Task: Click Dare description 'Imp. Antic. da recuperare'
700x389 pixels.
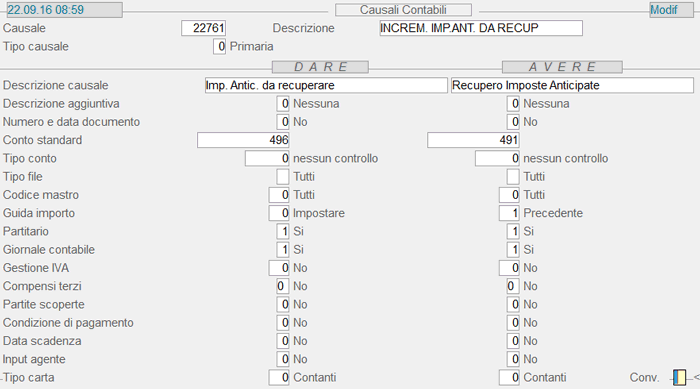Action: pos(326,85)
